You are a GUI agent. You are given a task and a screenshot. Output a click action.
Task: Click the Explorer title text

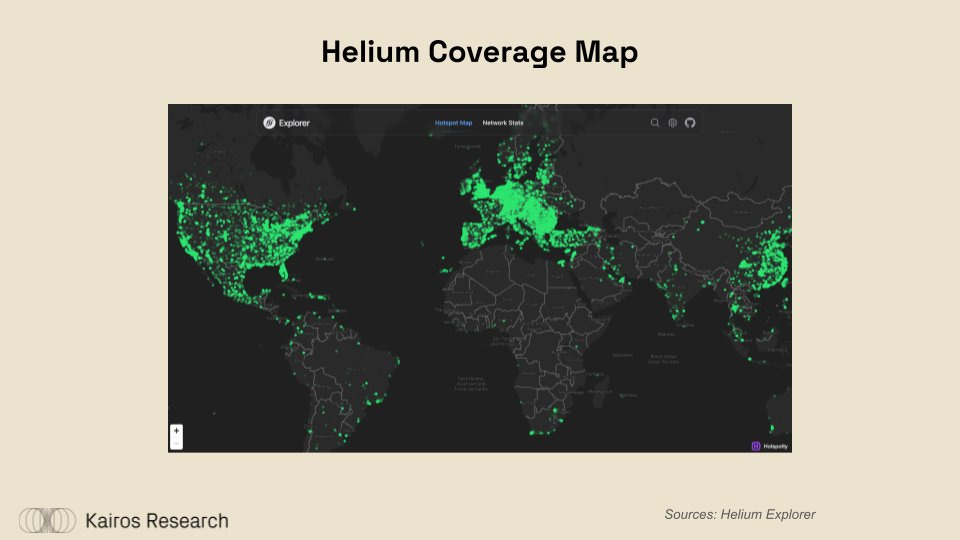click(x=294, y=123)
